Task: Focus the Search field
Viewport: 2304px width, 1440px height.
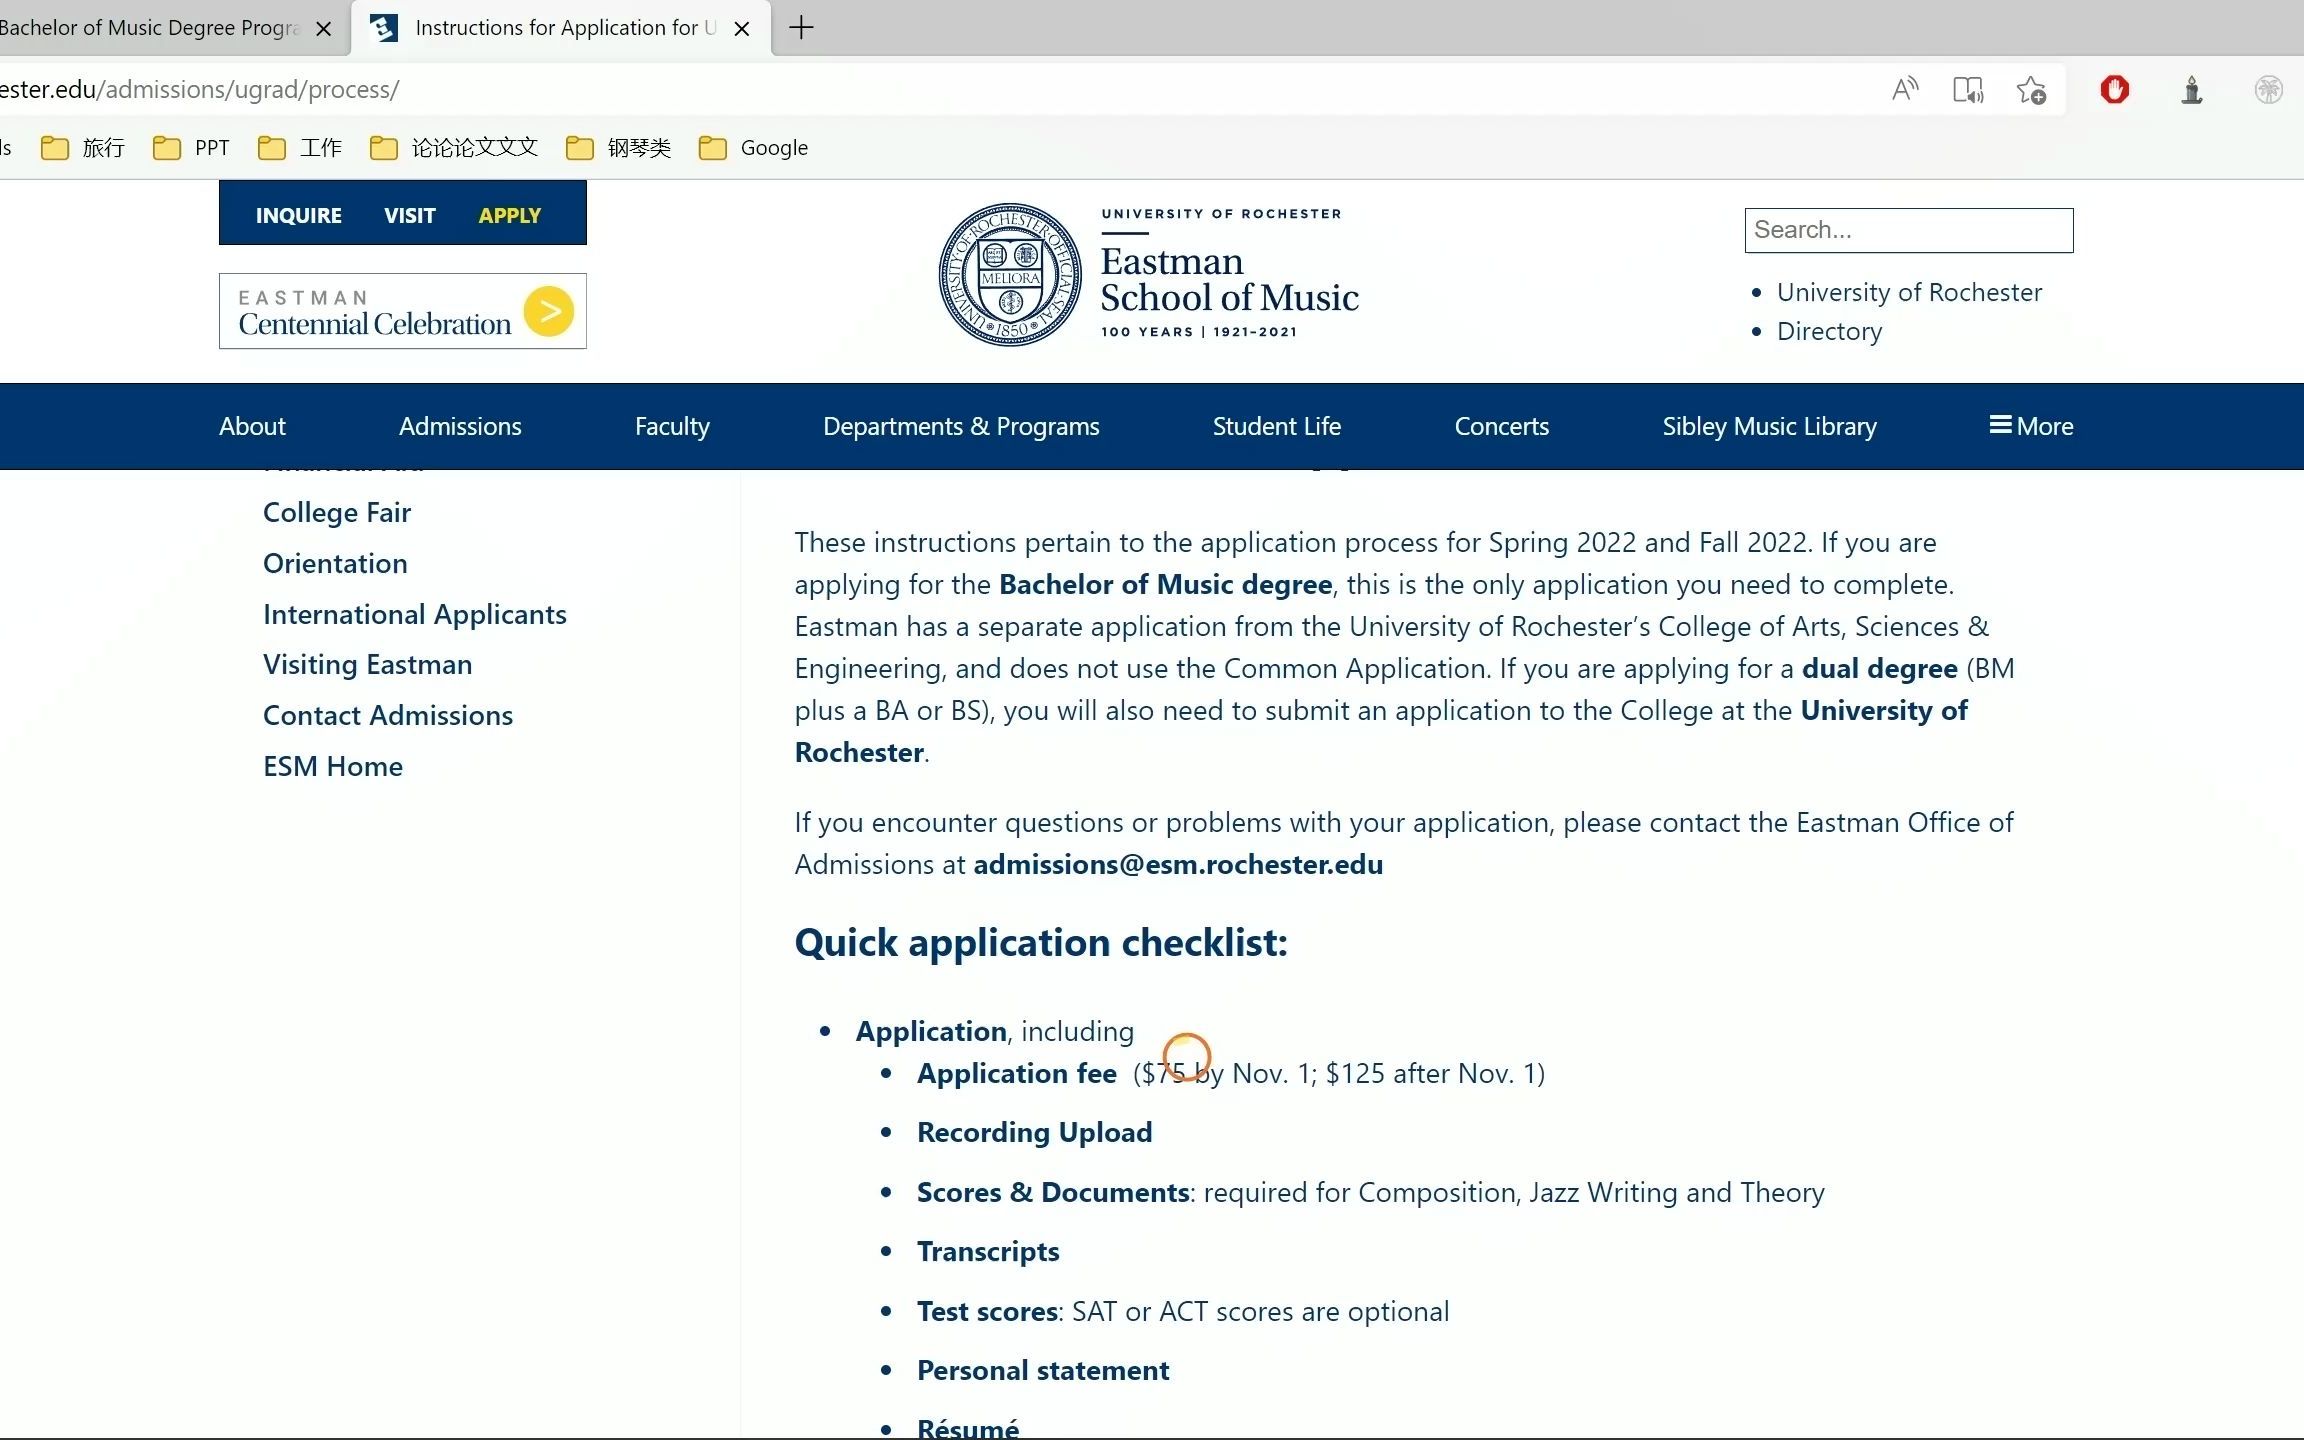Action: pos(1908,230)
